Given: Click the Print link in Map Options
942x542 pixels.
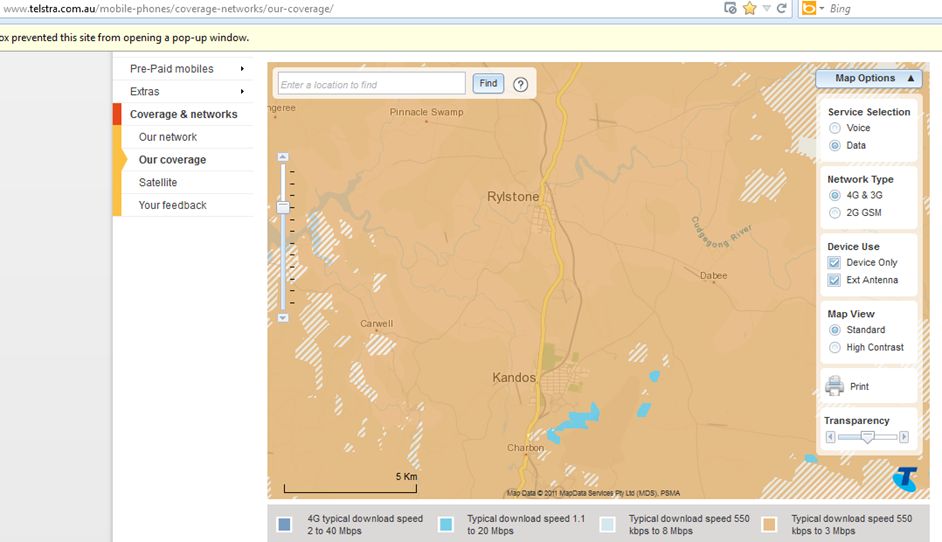Looking at the screenshot, I should coord(859,386).
